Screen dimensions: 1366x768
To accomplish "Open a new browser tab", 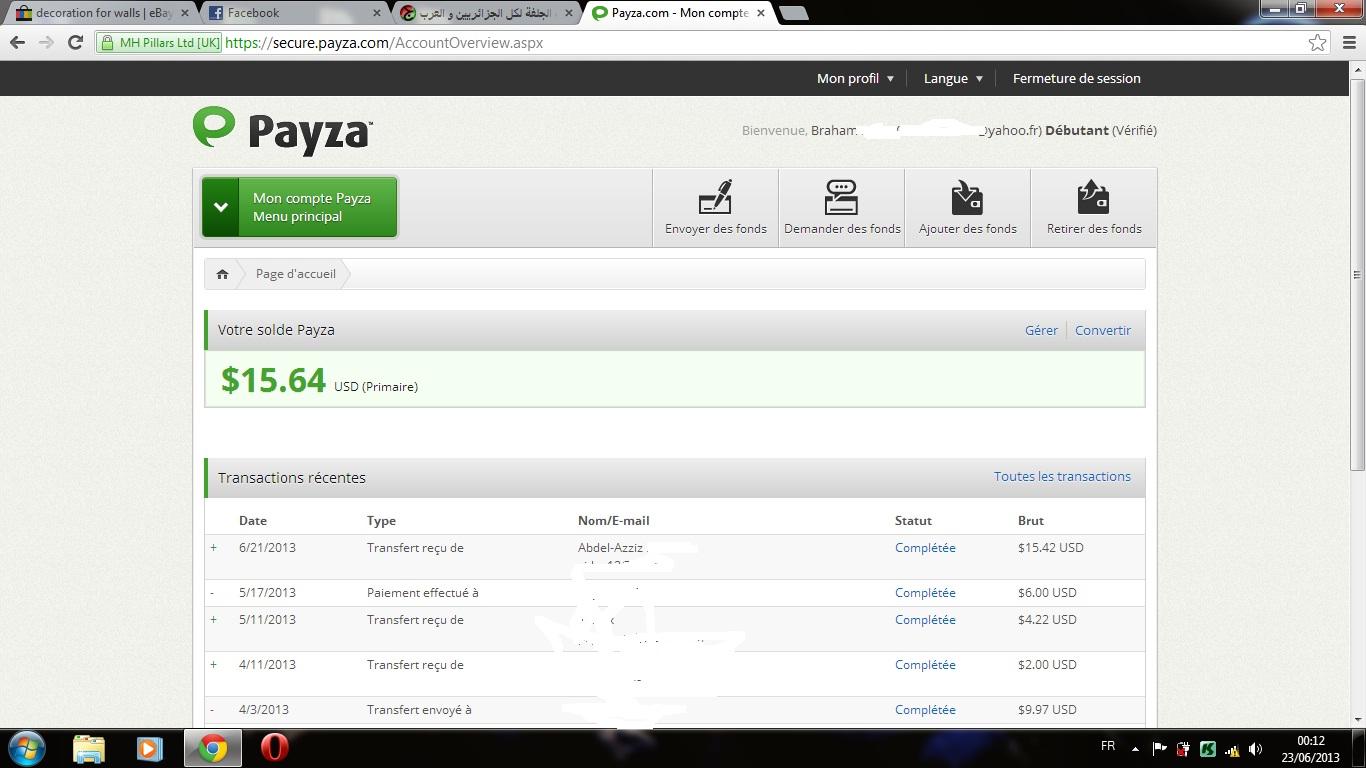I will [x=793, y=13].
